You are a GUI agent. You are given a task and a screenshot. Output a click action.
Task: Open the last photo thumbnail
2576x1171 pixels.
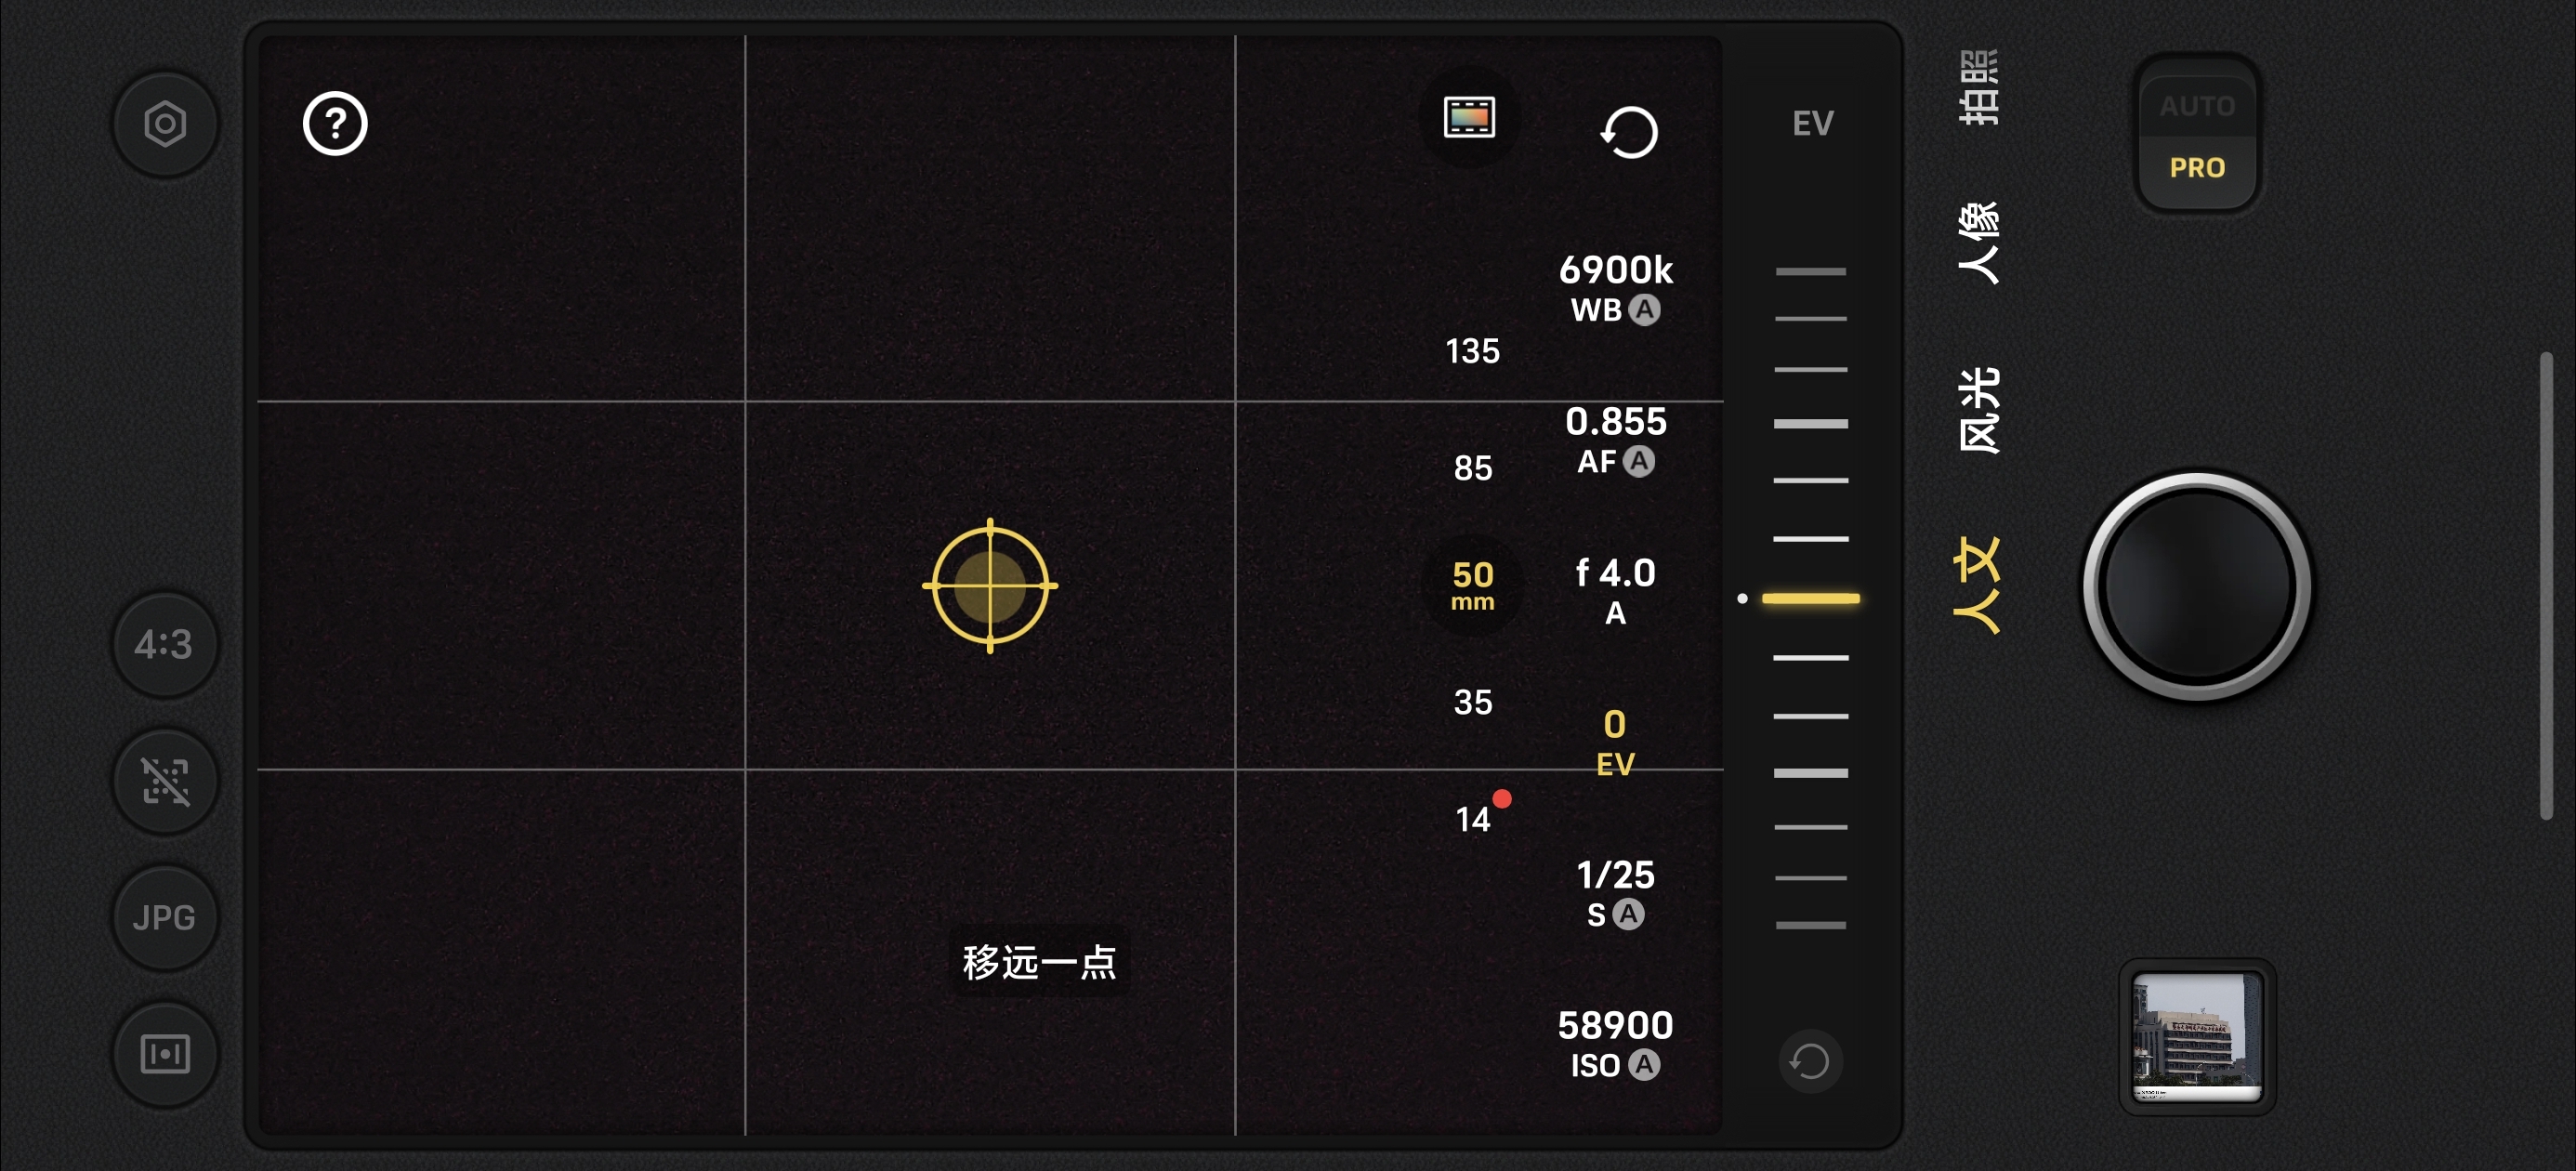pos(2197,1037)
